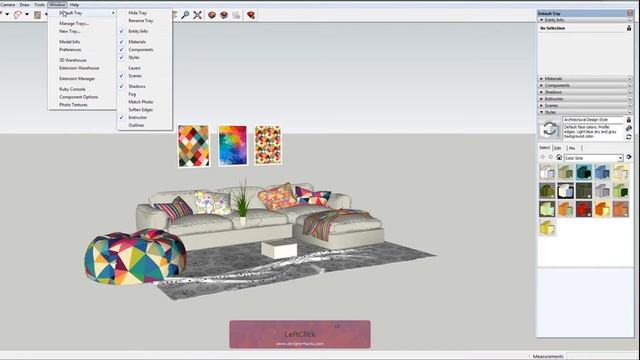Screen dimensions: 640x360
Task: Click the small Update Style arrows icon
Action: point(629,137)
